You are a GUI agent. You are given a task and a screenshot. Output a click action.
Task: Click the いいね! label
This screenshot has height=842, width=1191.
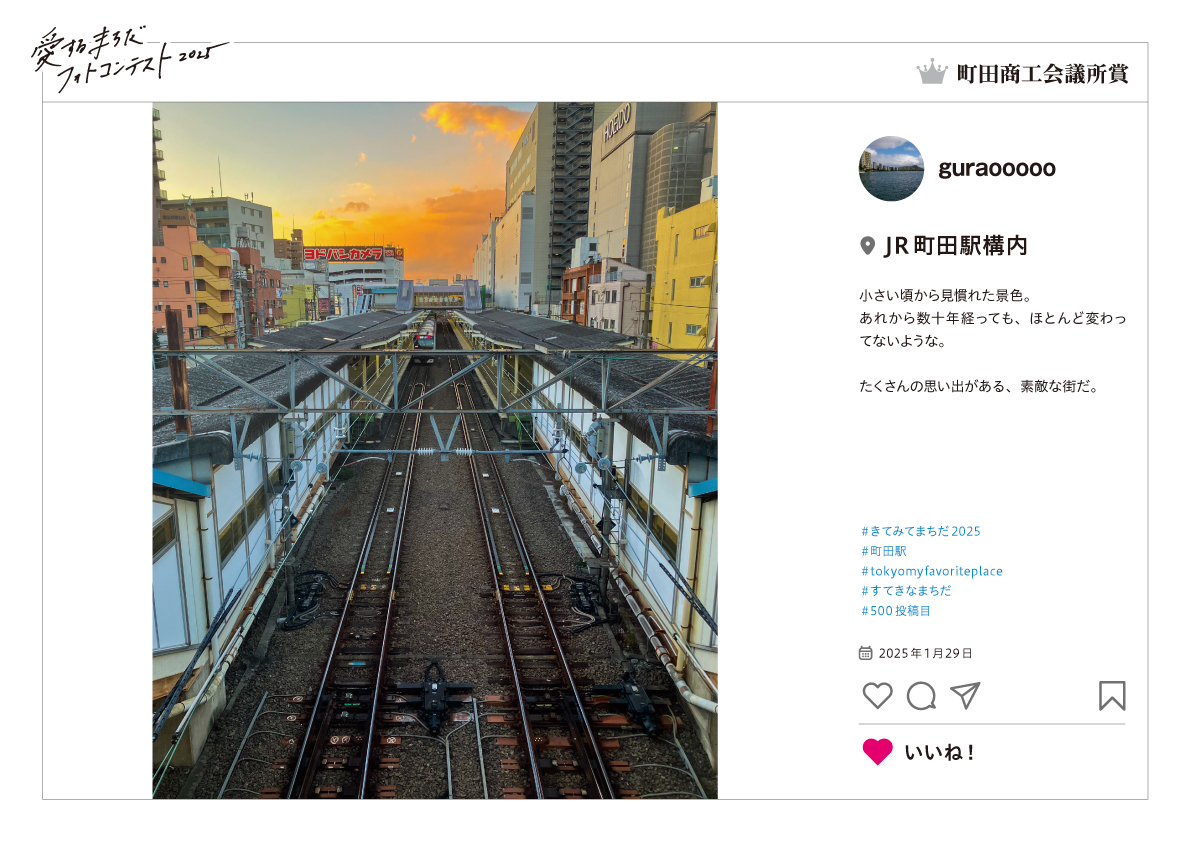pos(940,752)
